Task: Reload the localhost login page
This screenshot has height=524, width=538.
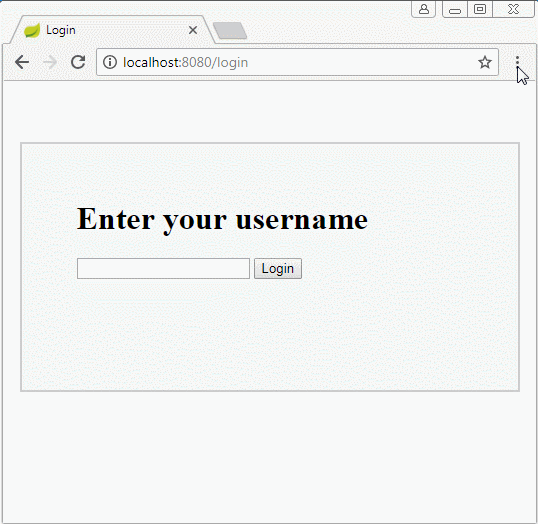Action: pos(78,62)
